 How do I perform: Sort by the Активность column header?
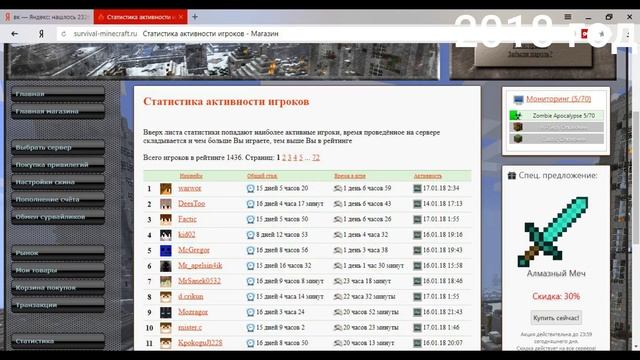click(428, 176)
